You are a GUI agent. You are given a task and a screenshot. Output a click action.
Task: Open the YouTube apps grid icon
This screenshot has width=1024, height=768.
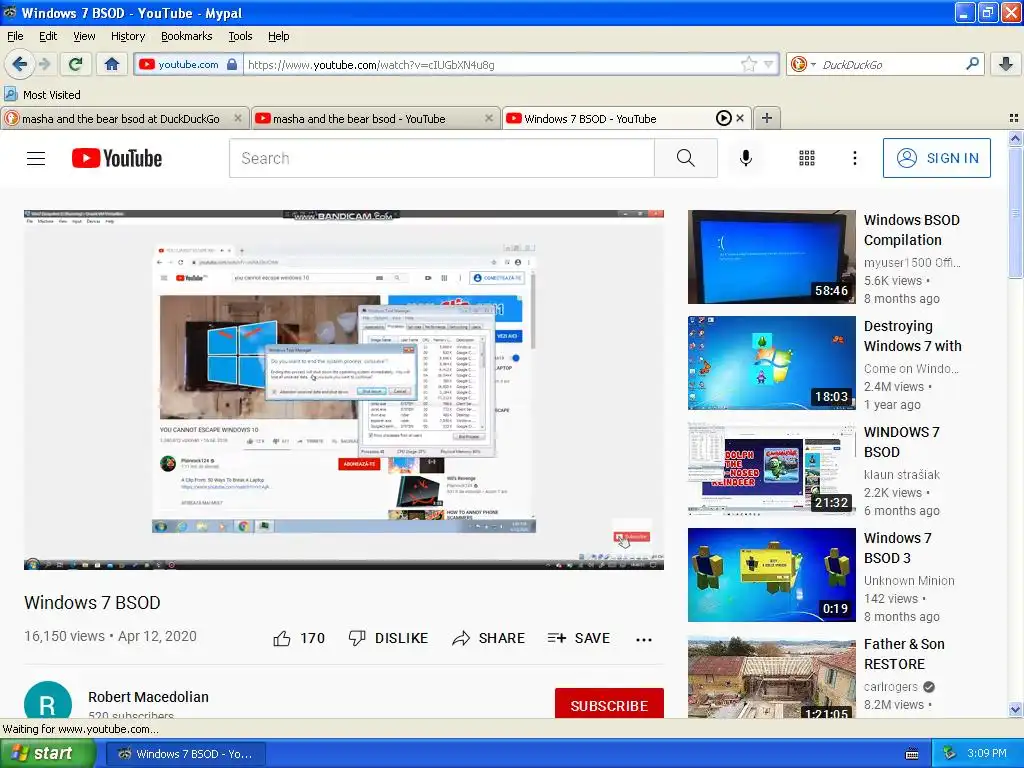pyautogui.click(x=807, y=158)
